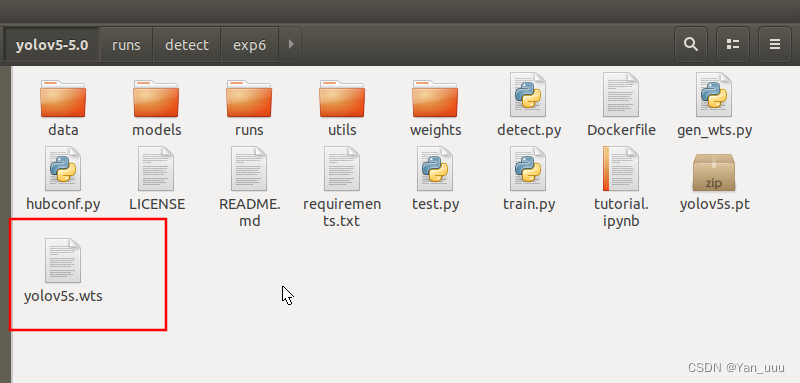Click the 'utils' folder name label

point(342,130)
